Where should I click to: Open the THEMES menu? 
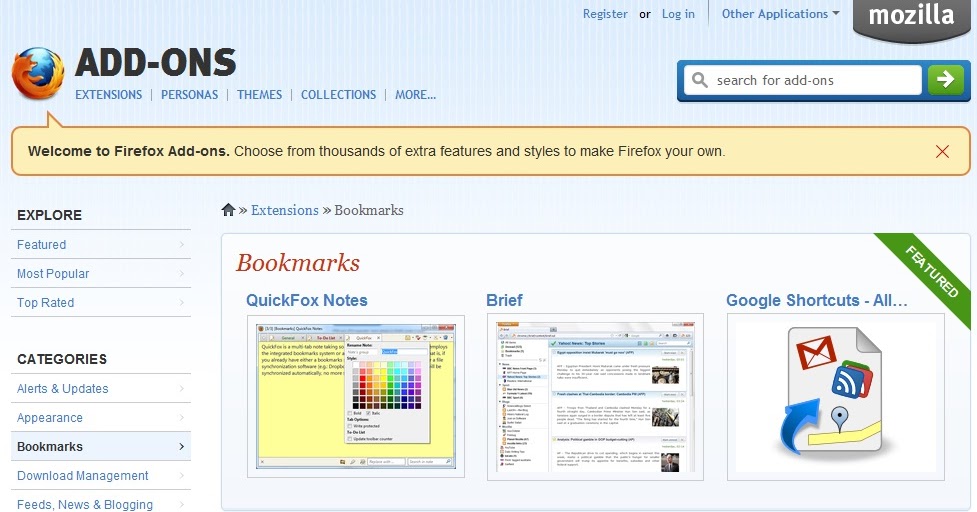point(259,95)
